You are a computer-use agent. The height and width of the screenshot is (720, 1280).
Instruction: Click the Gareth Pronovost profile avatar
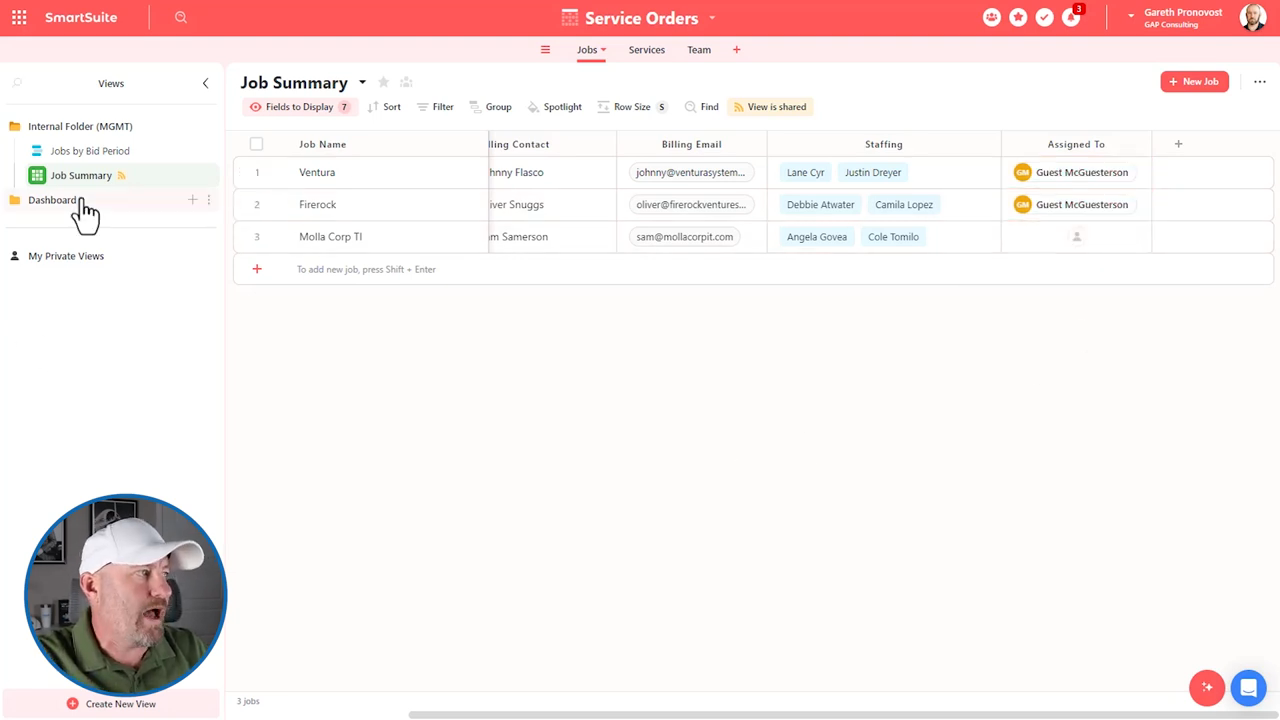[x=1253, y=17]
